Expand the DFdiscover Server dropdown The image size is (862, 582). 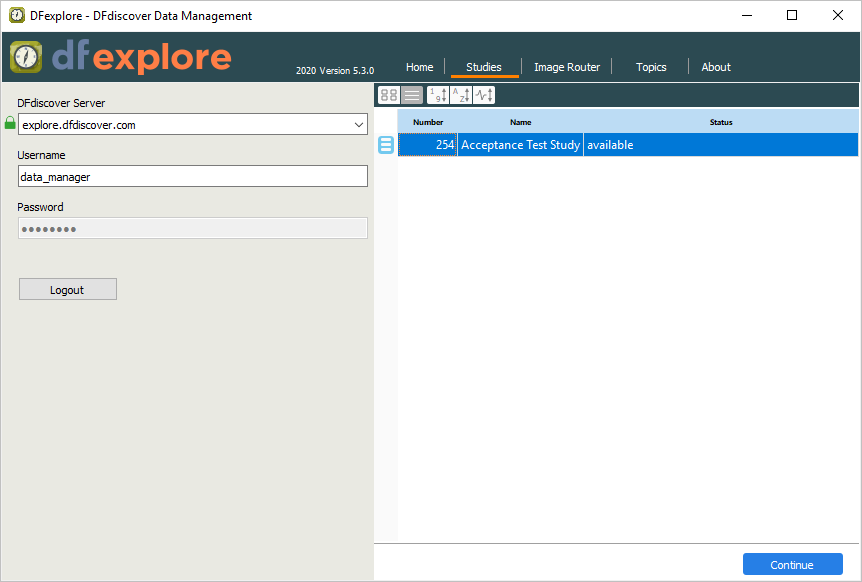click(359, 125)
